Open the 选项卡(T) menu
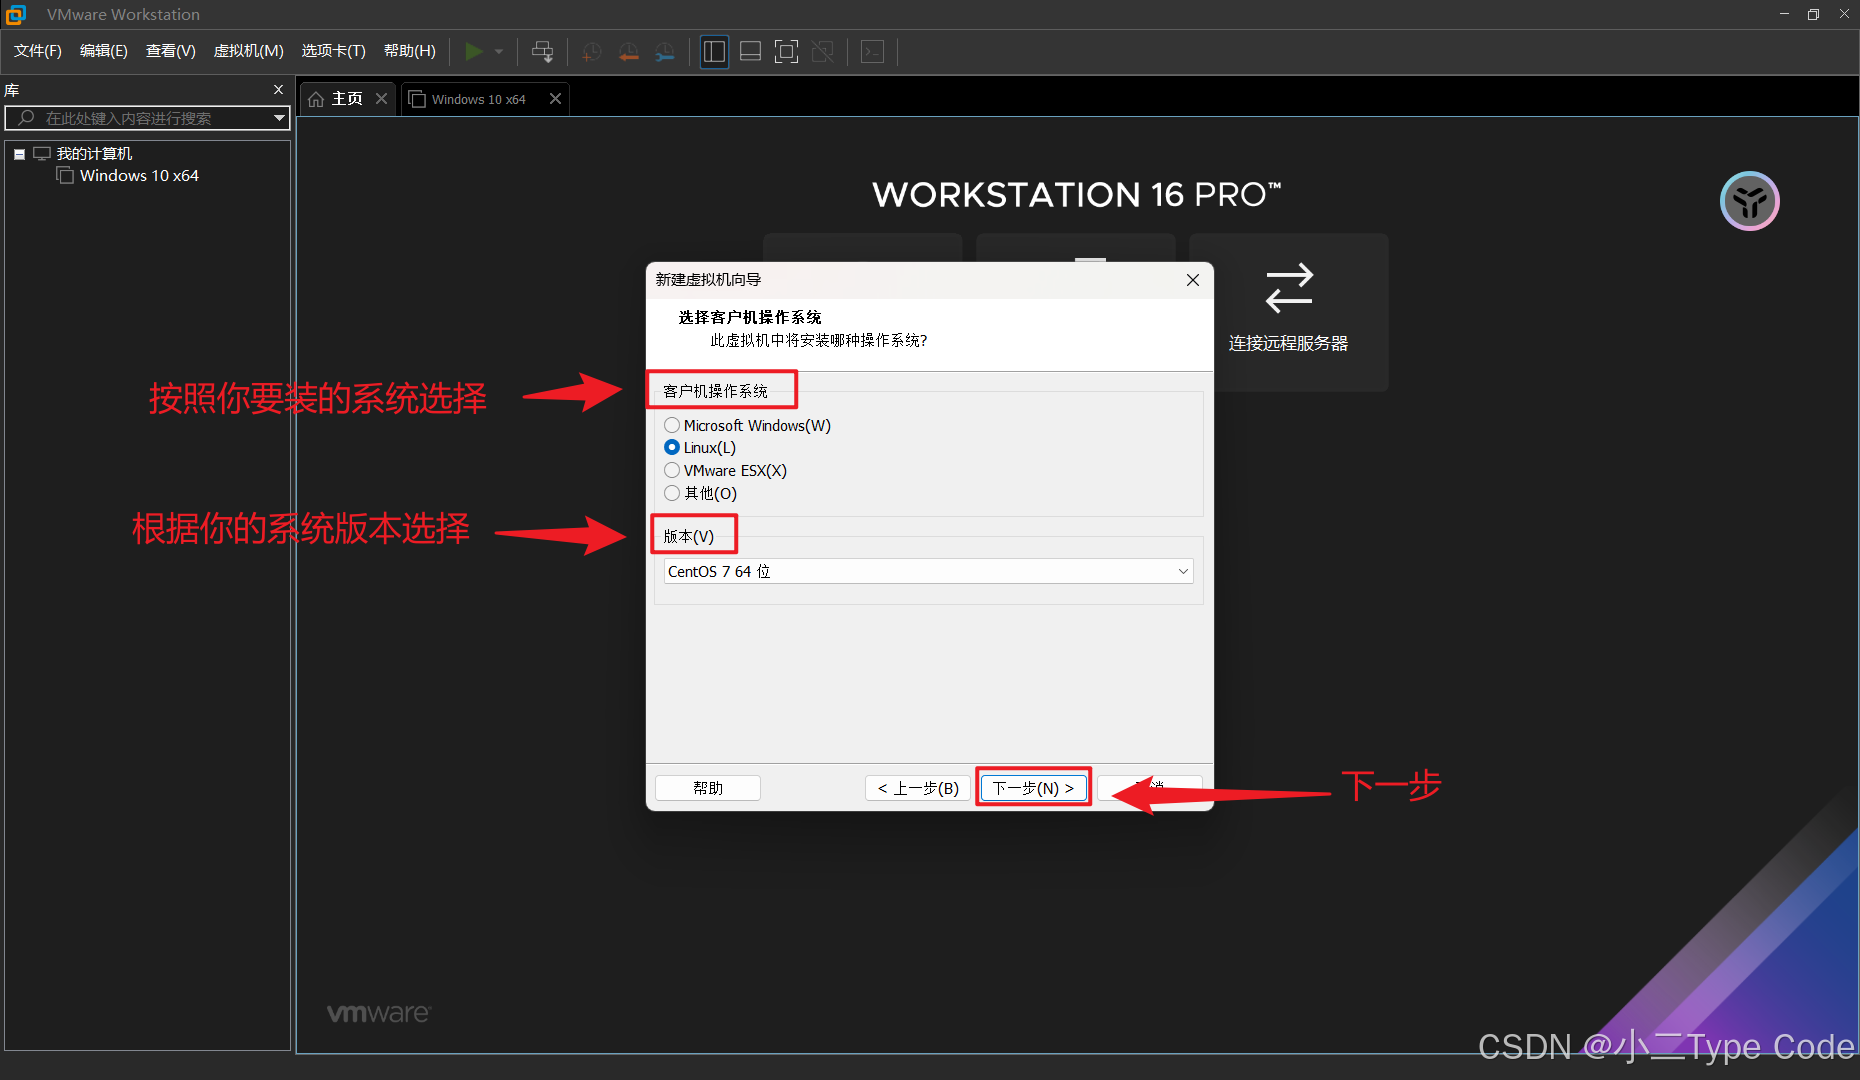1860x1080 pixels. coord(334,51)
